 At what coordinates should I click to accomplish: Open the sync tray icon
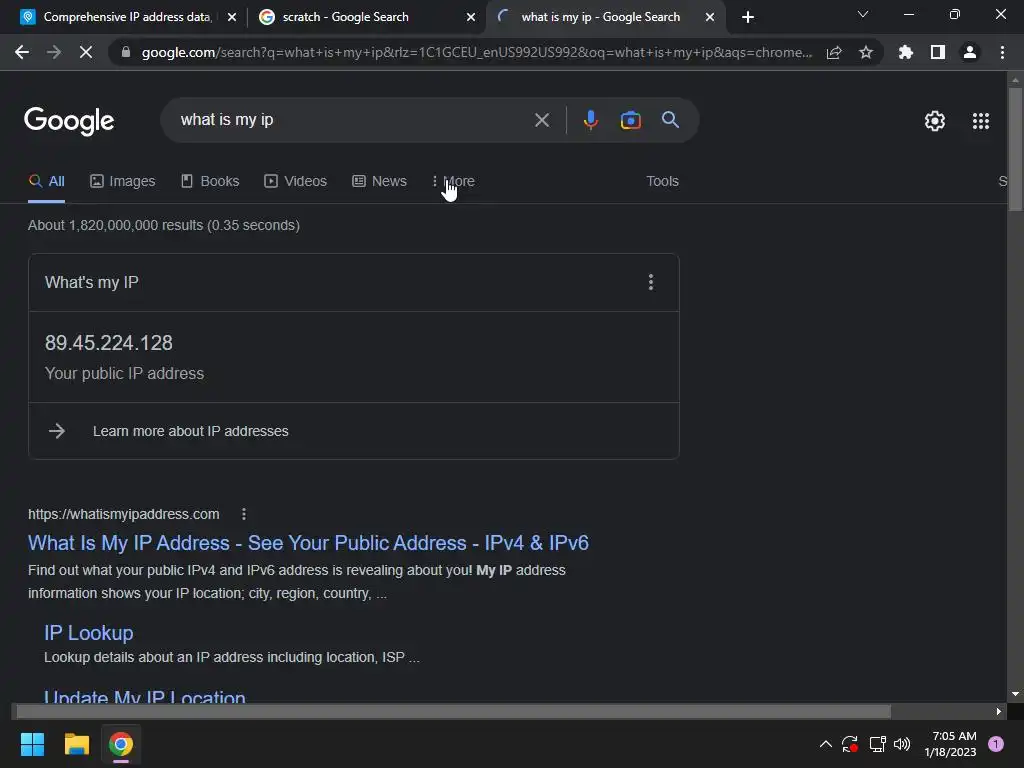850,744
